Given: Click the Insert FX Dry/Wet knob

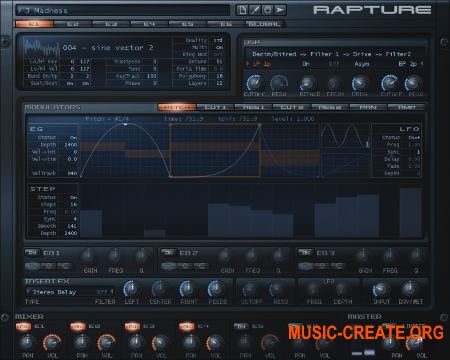Looking at the screenshot, I should click(409, 289).
